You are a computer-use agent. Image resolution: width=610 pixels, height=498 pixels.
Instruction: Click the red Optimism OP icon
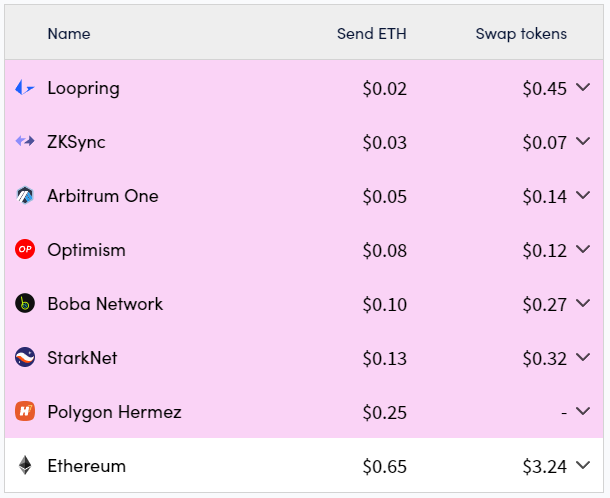click(25, 249)
